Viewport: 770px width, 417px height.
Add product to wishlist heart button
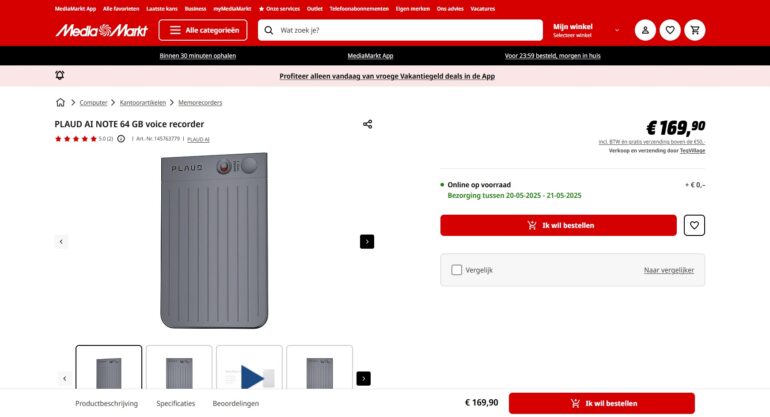pyautogui.click(x=694, y=225)
